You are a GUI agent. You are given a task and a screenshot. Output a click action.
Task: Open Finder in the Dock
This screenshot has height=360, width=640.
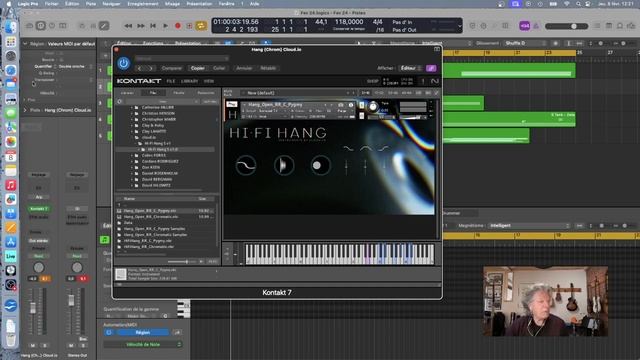click(11, 27)
